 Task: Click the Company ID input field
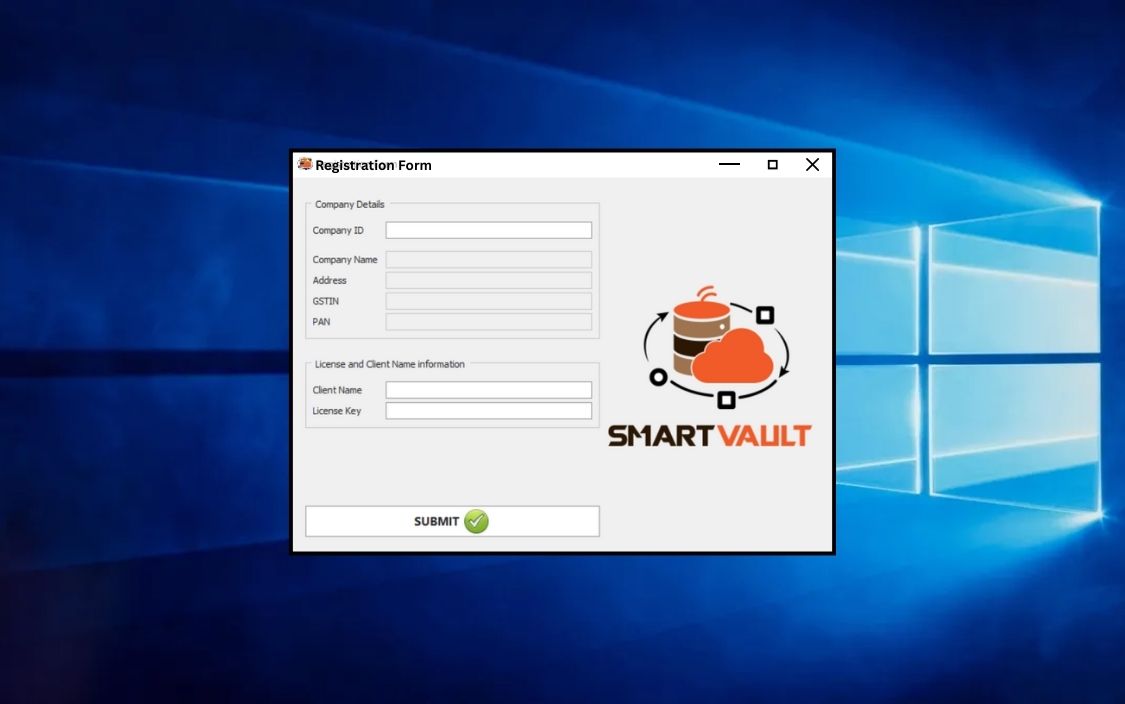[489, 230]
